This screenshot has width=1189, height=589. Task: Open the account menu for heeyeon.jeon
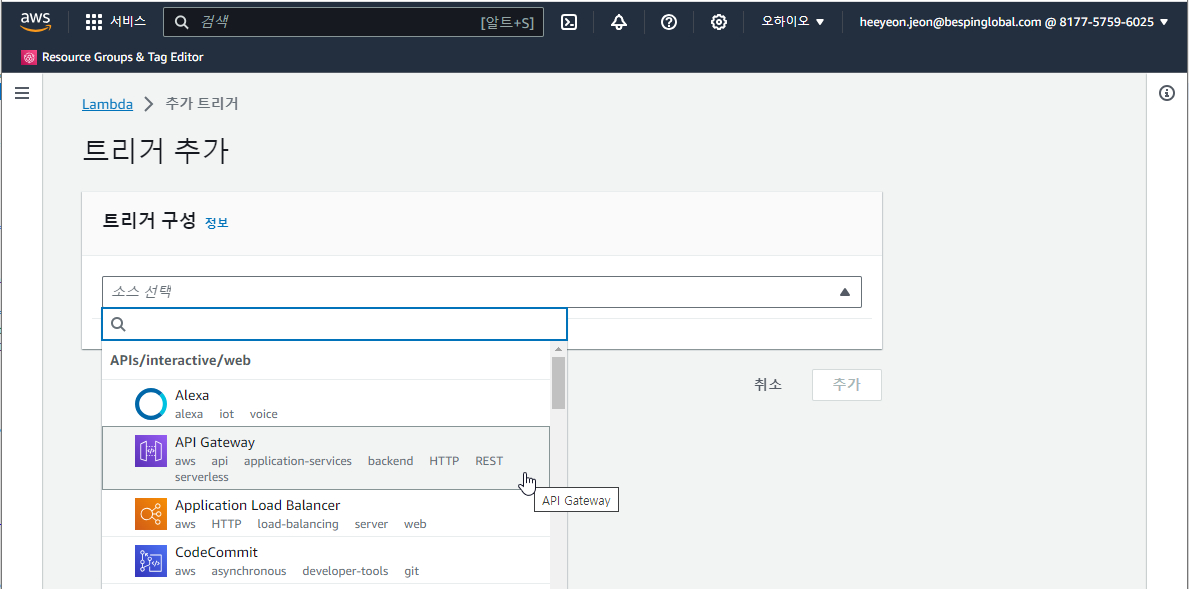point(1014,22)
